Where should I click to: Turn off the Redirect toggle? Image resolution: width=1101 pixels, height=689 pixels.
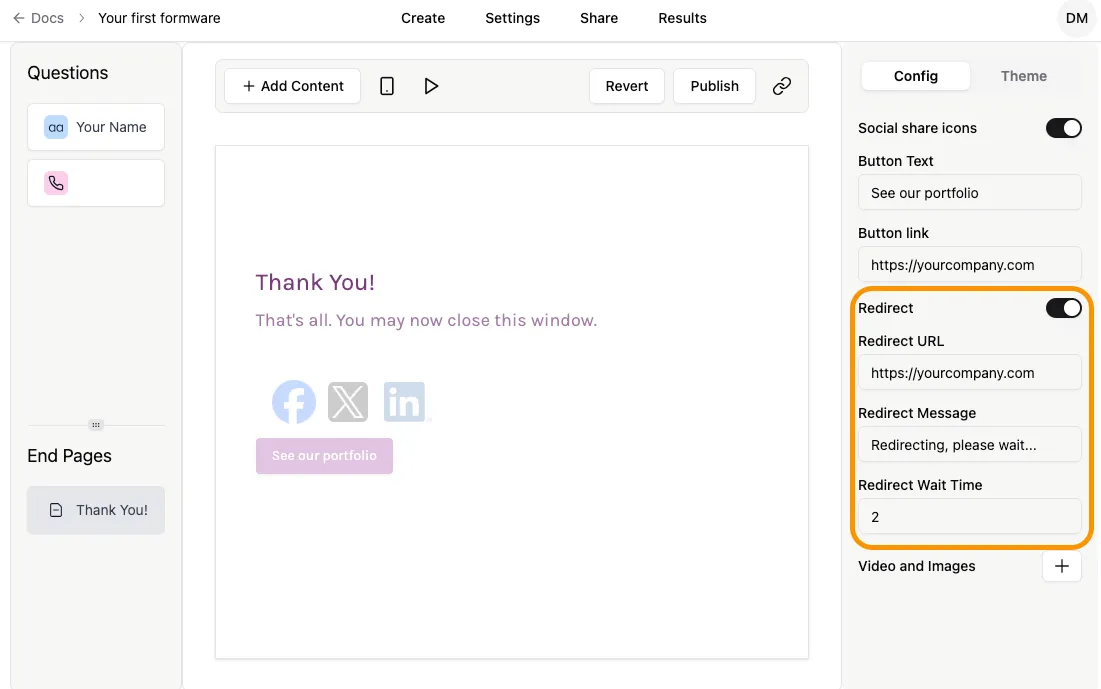point(1064,308)
